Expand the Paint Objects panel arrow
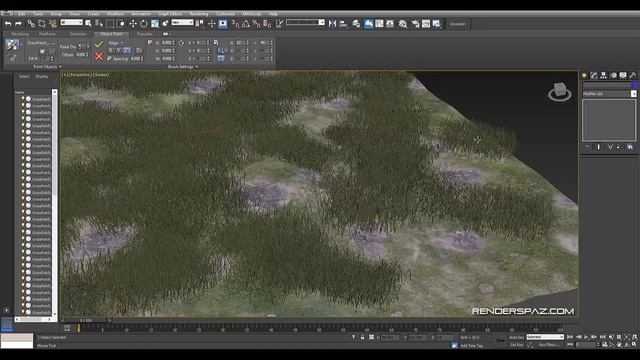Image resolution: width=640 pixels, height=360 pixels. pyautogui.click(x=60, y=67)
